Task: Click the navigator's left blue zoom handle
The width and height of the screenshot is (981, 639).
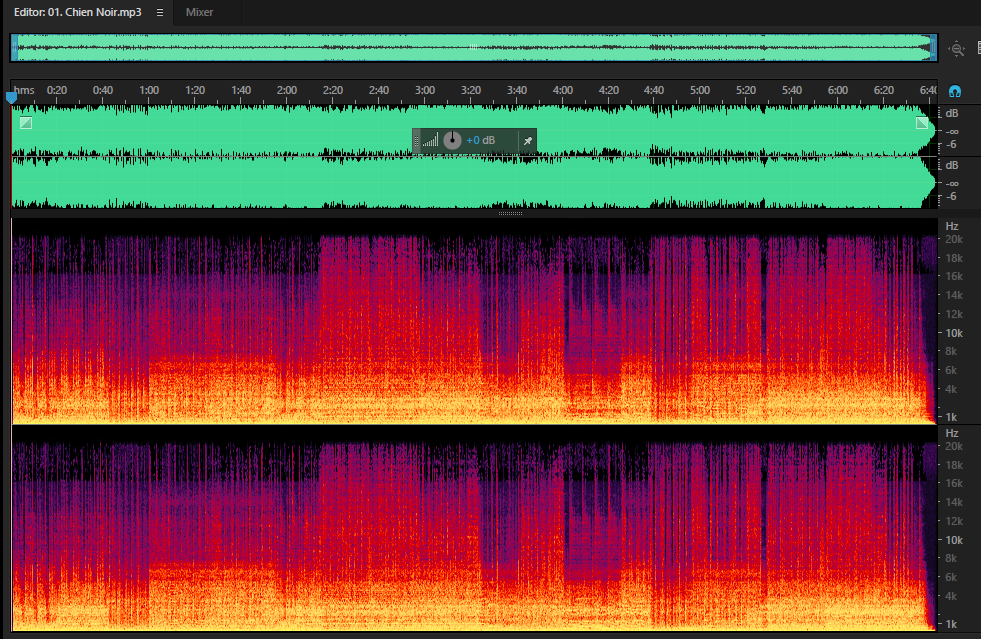Action: click(x=14, y=48)
